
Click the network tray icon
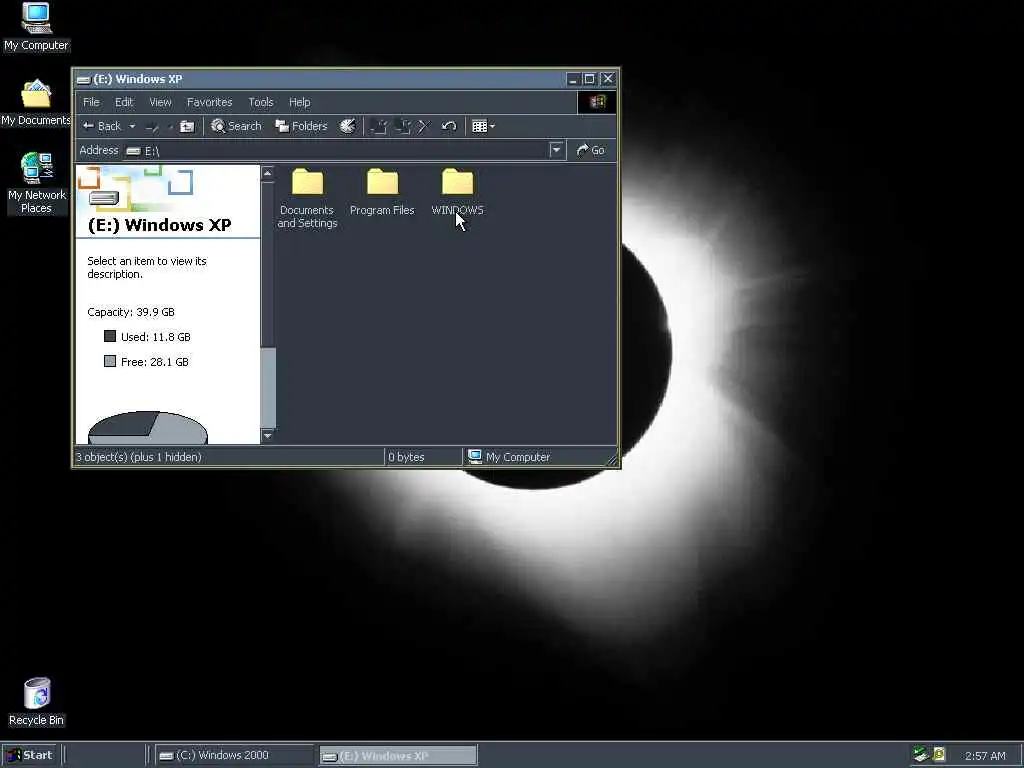click(x=921, y=755)
